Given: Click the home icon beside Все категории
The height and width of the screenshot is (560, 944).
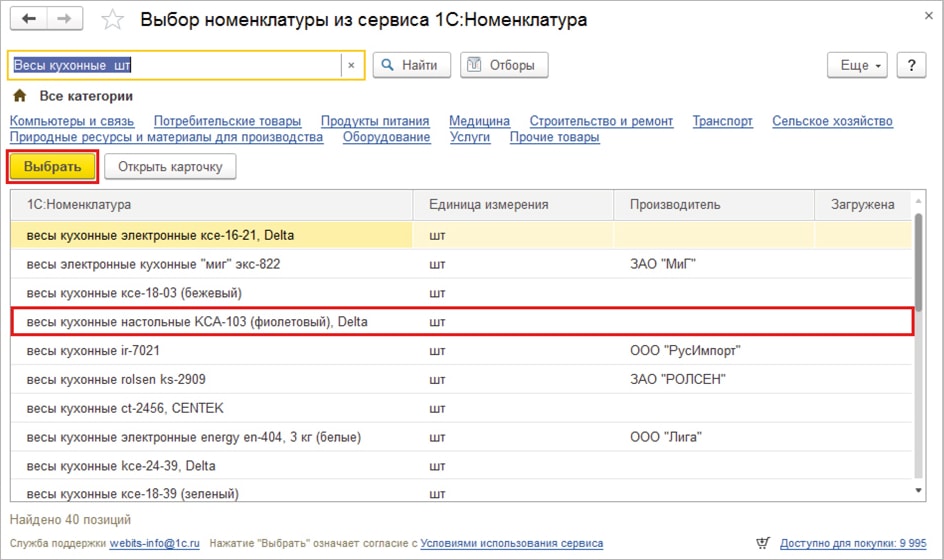Looking at the screenshot, I should [x=19, y=97].
